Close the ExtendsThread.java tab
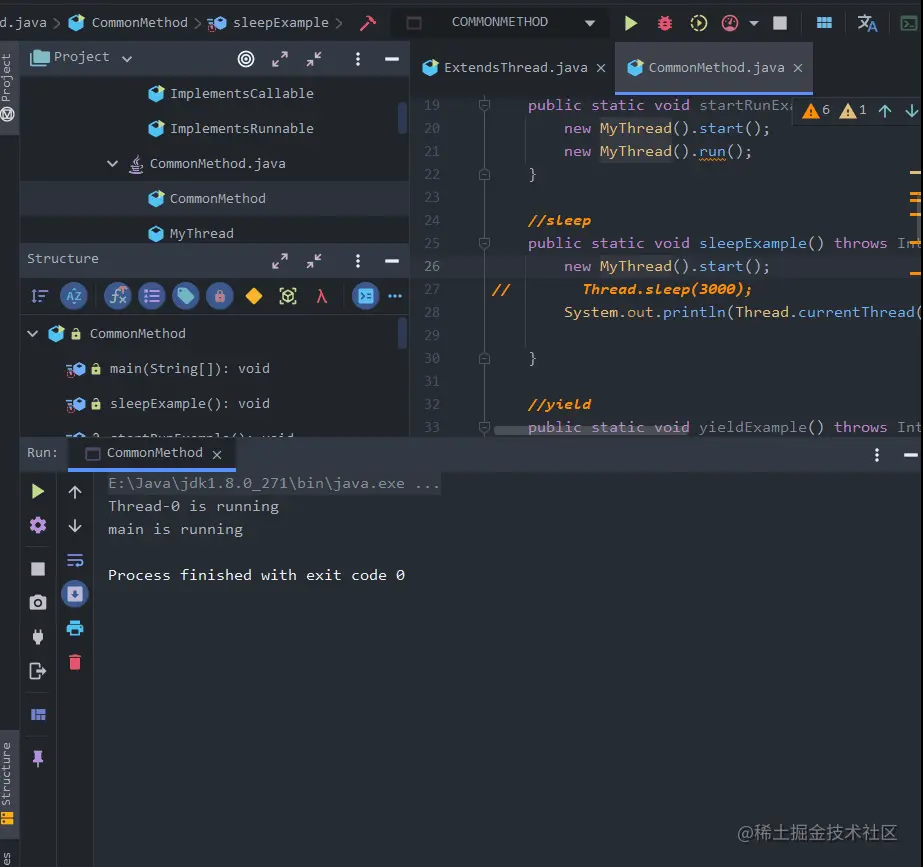Image resolution: width=923 pixels, height=867 pixels. tap(601, 68)
